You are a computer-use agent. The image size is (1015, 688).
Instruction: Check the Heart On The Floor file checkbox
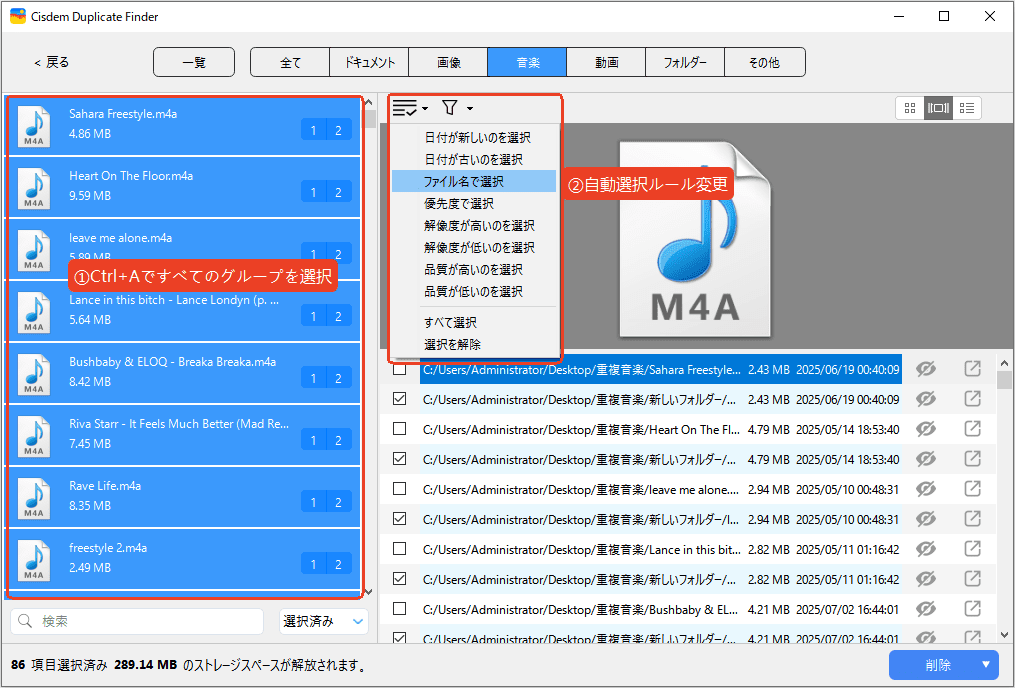tap(400, 429)
